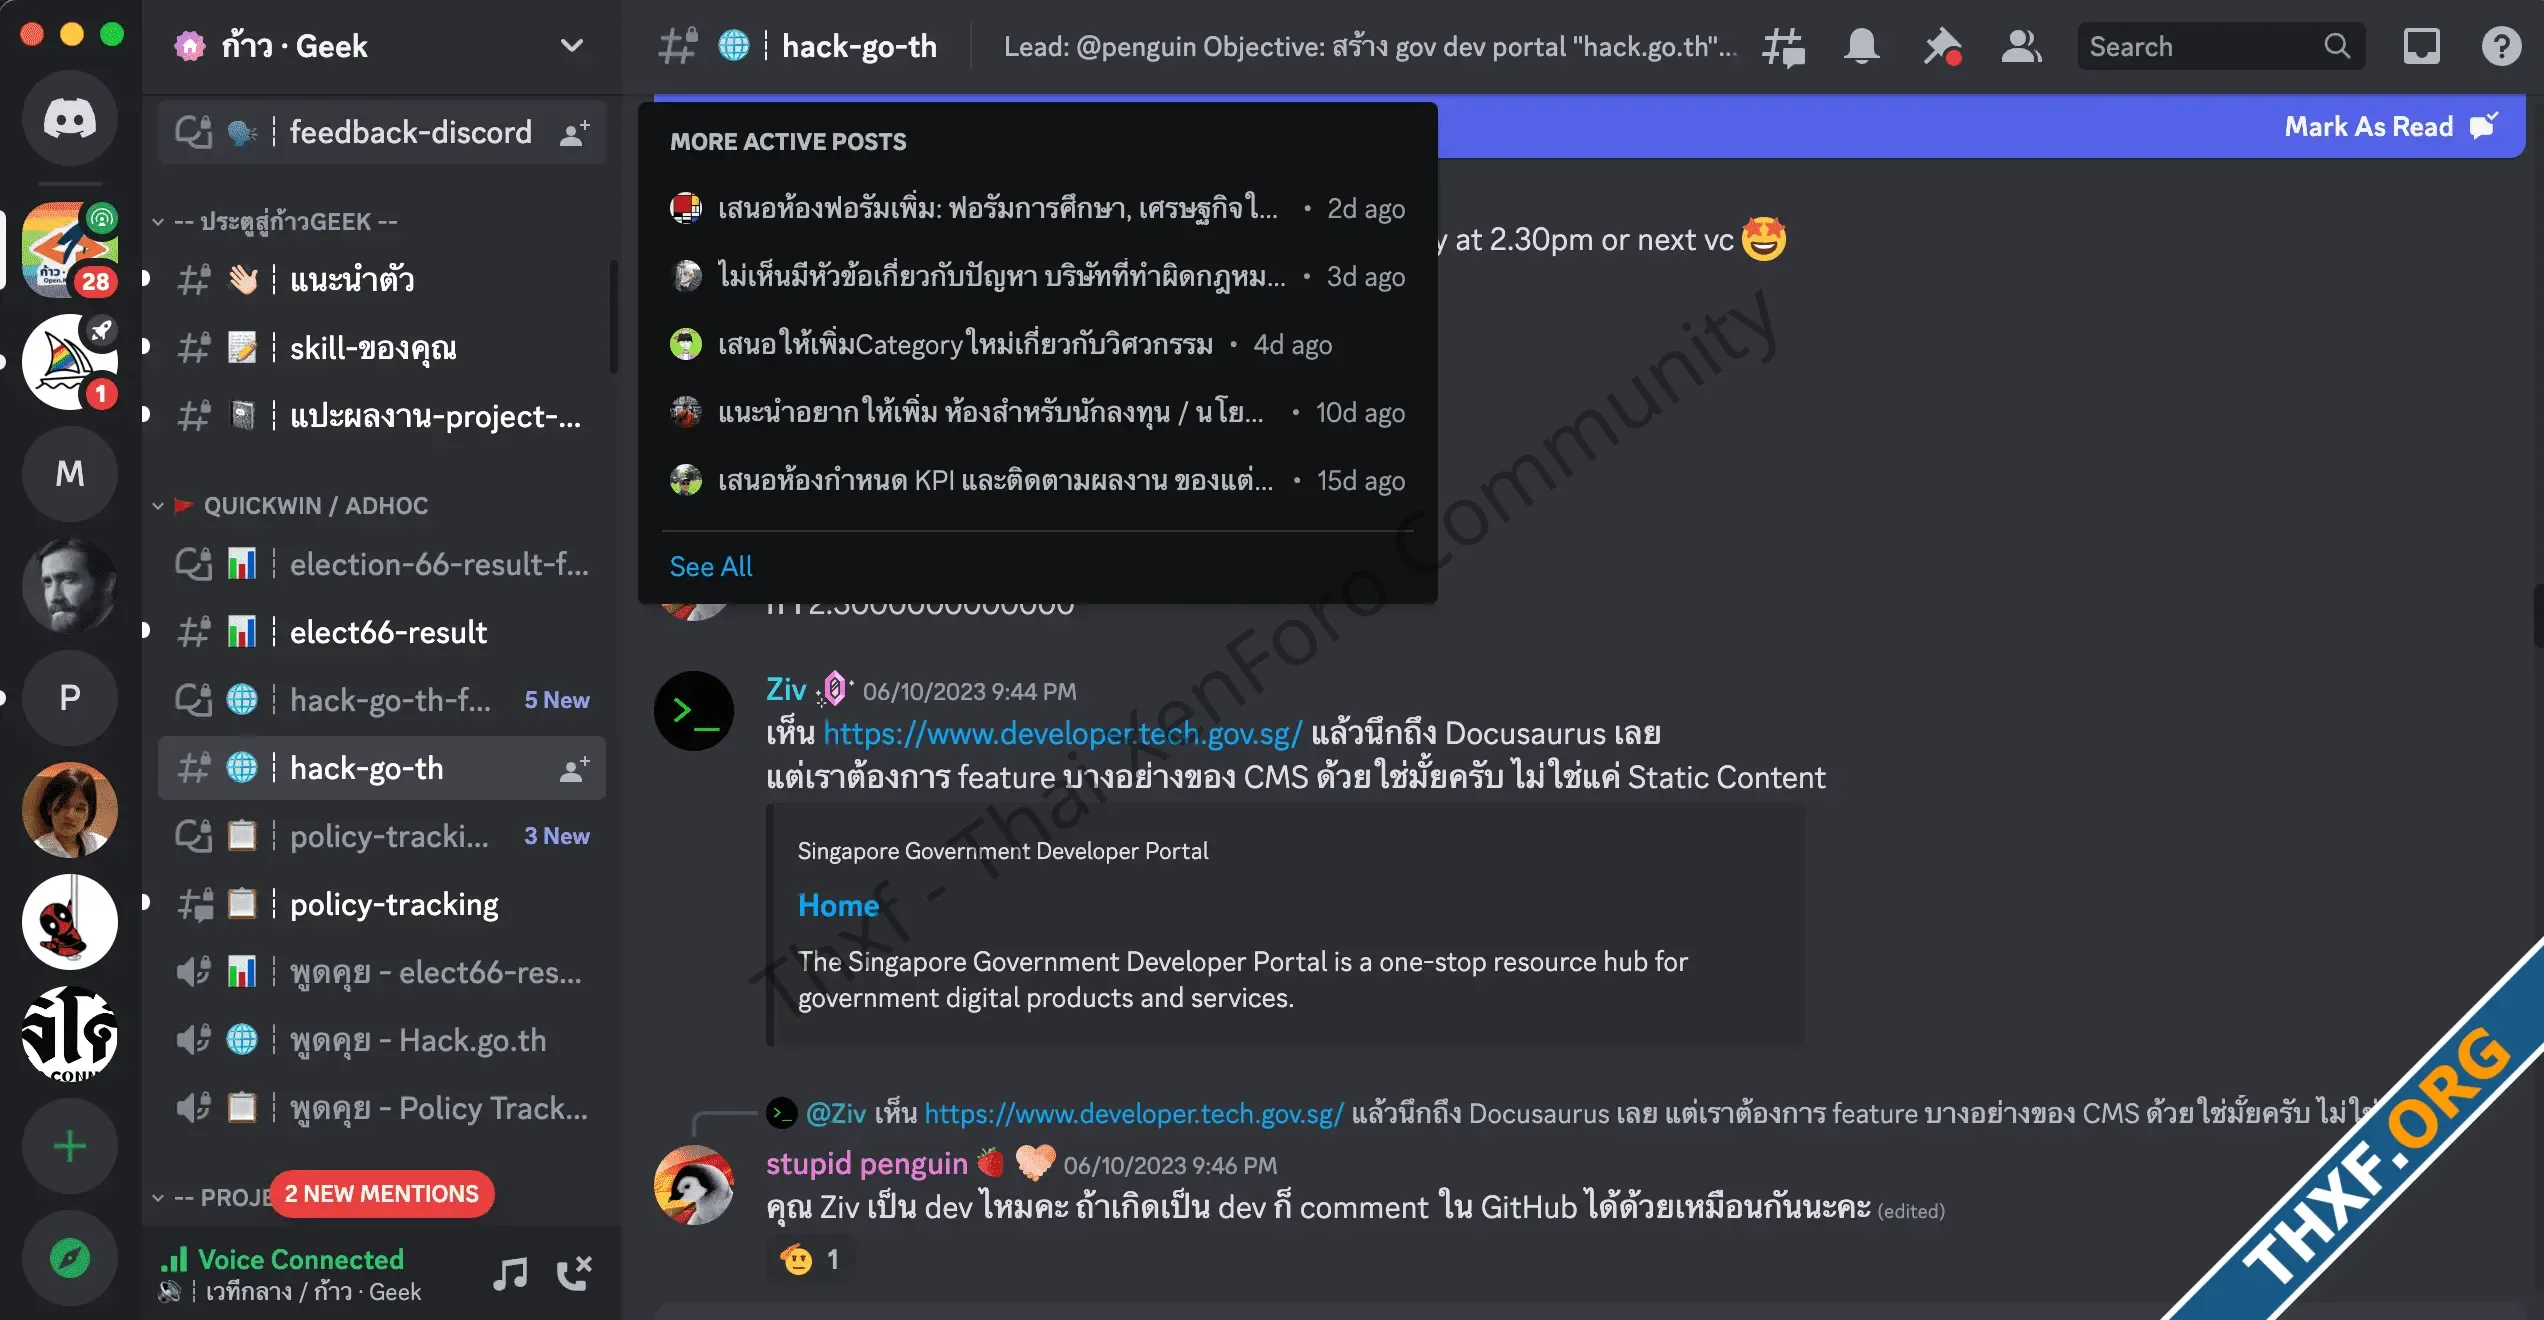Toggle the member list icon

2021,46
